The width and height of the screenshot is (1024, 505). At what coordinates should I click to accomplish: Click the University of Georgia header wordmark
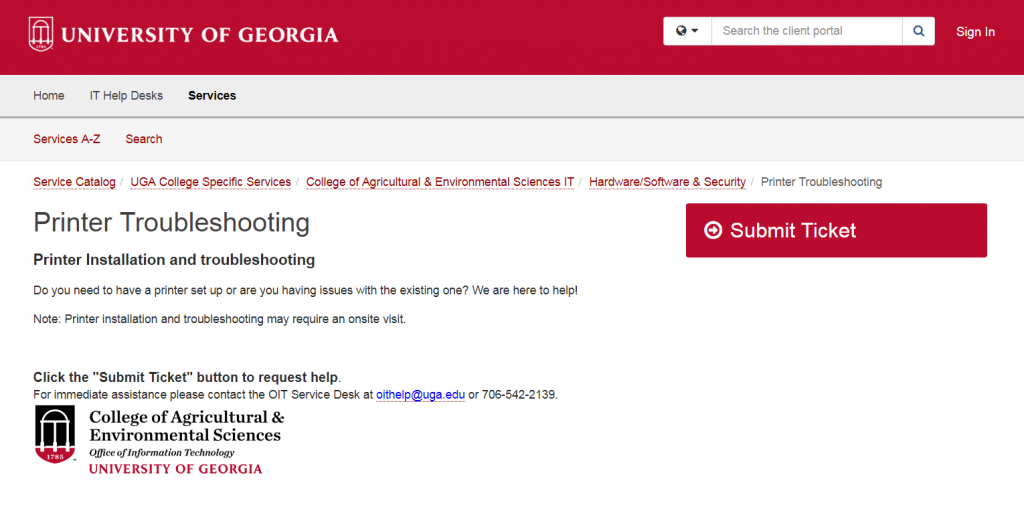(x=200, y=34)
